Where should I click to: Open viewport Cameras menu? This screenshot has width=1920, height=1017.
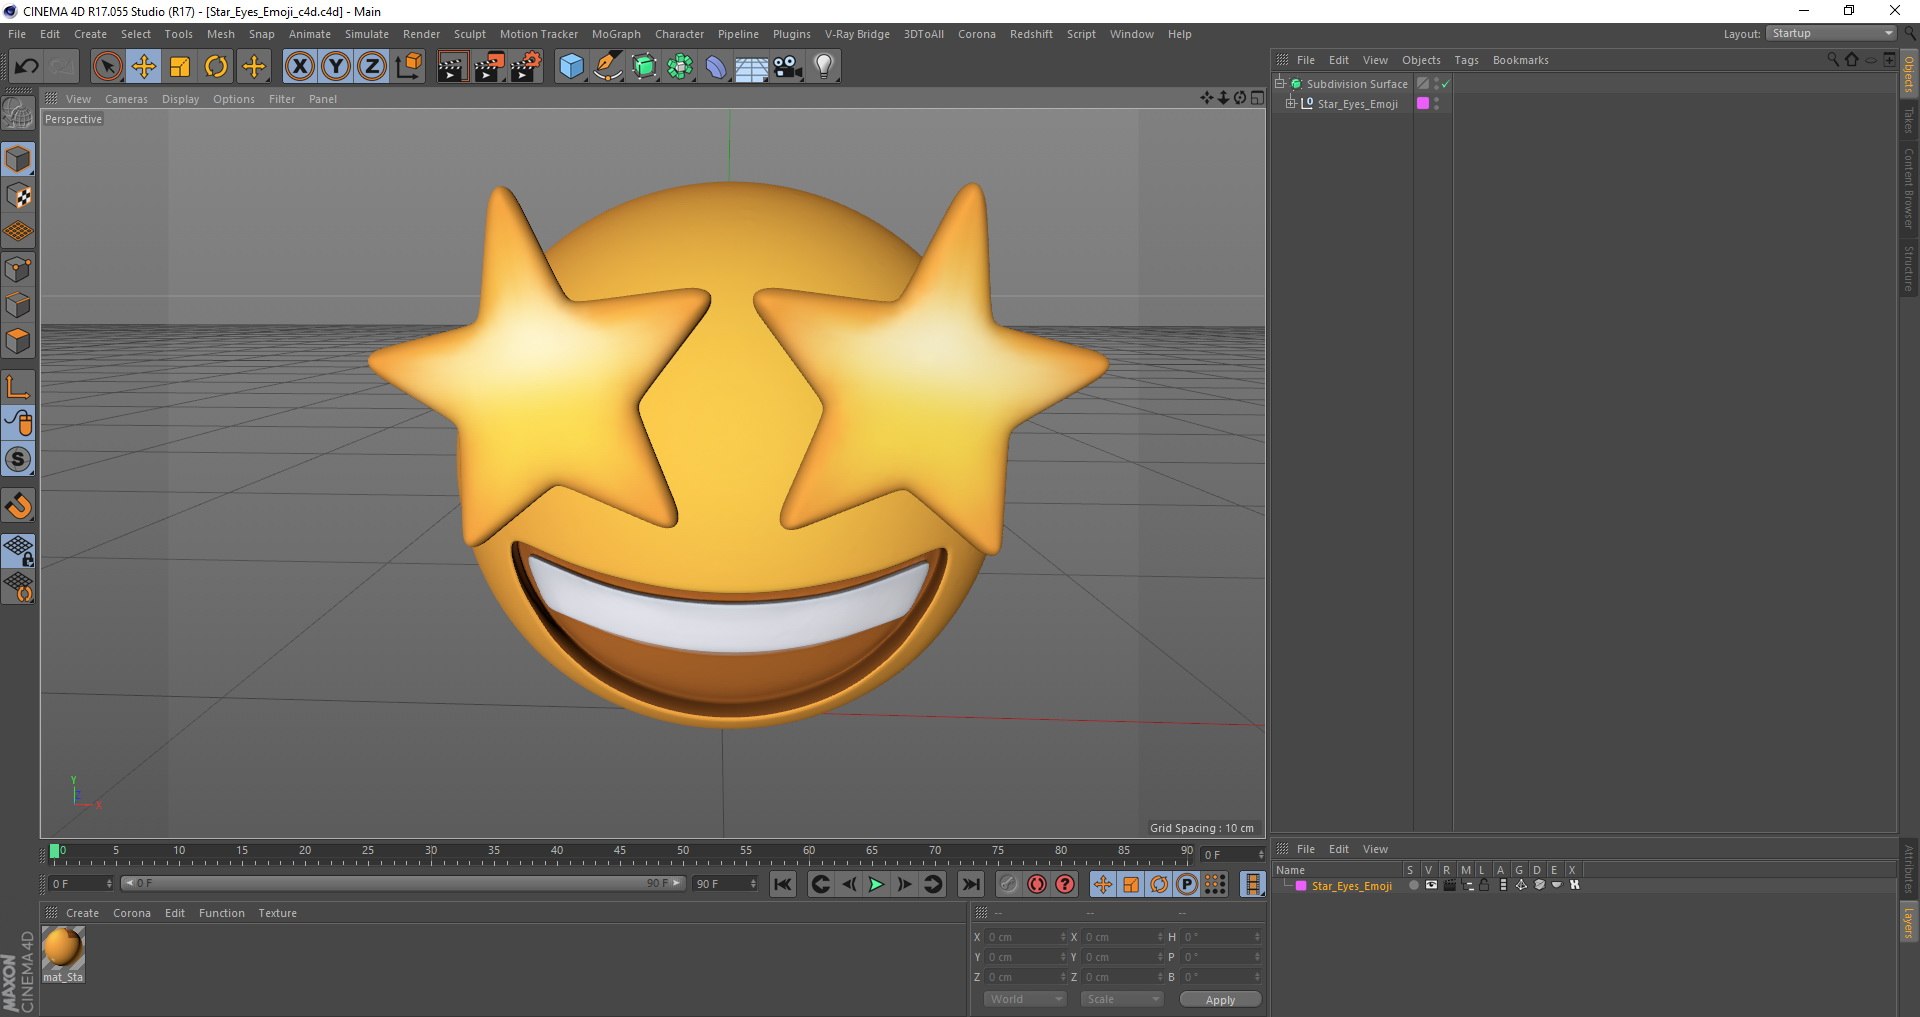(x=126, y=99)
